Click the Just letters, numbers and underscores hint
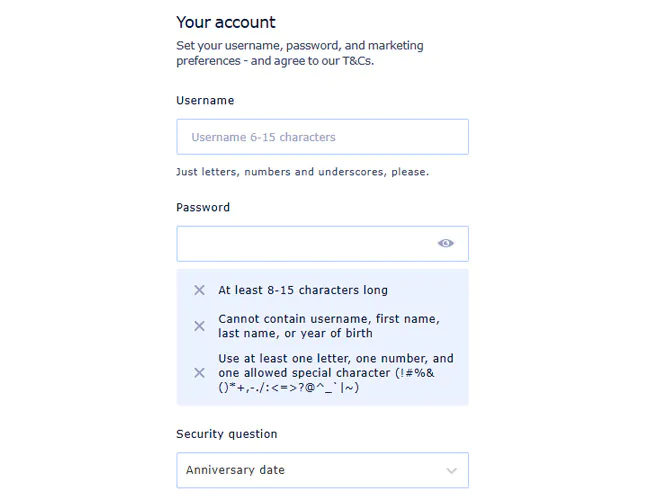Screen dimensions: 648x500 [302, 172]
